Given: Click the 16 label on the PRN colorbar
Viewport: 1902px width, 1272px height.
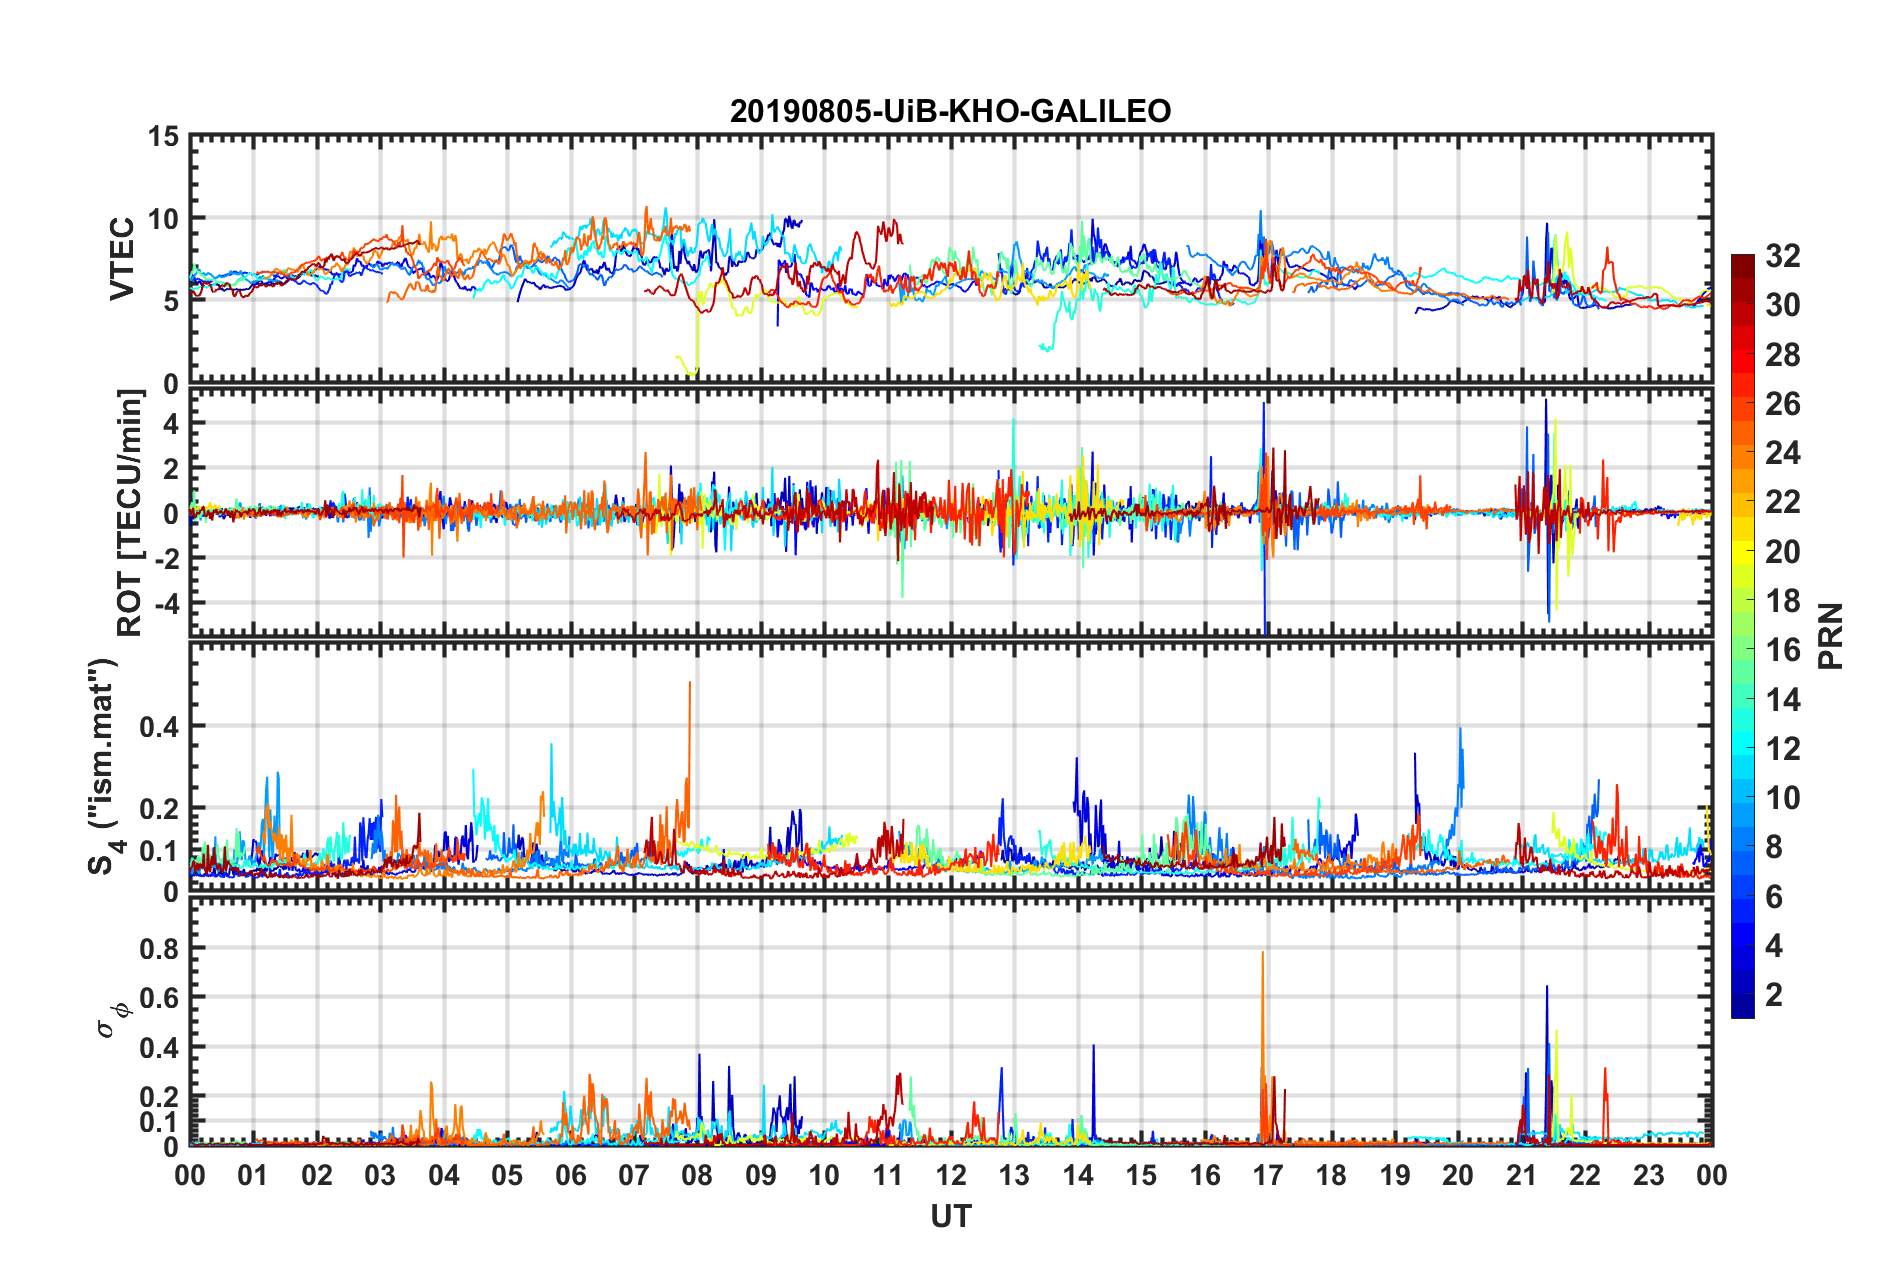Looking at the screenshot, I should [x=1783, y=650].
